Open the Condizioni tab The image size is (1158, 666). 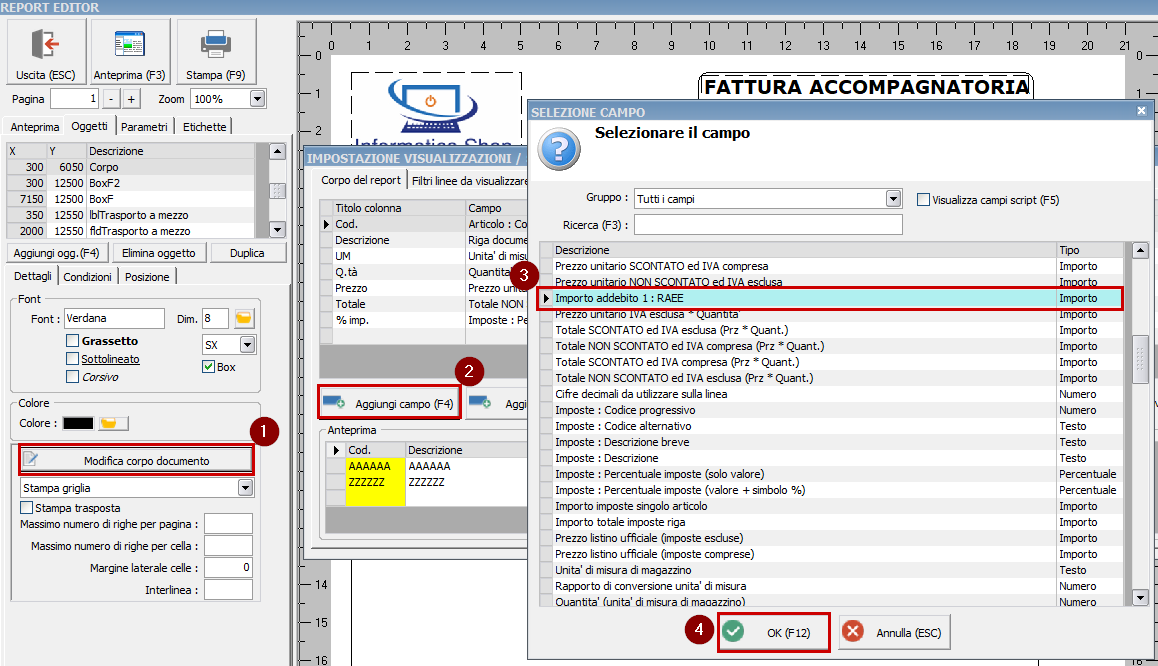[87, 277]
